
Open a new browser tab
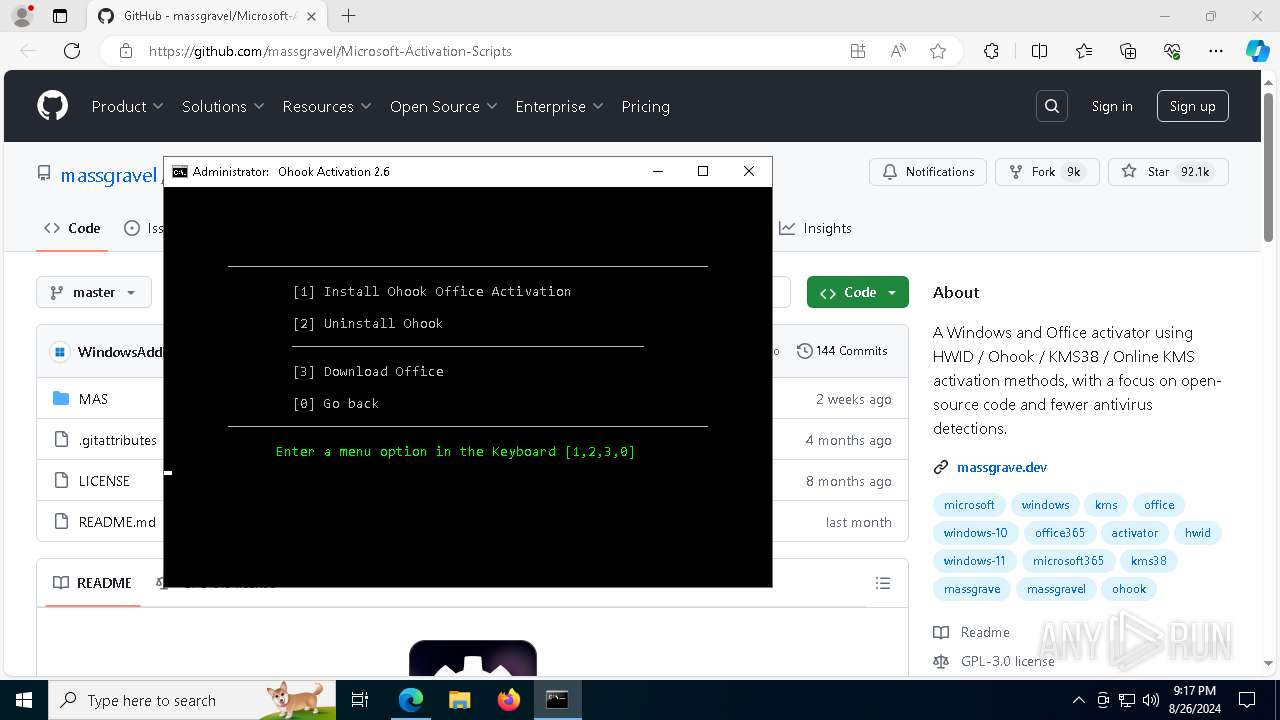[348, 16]
